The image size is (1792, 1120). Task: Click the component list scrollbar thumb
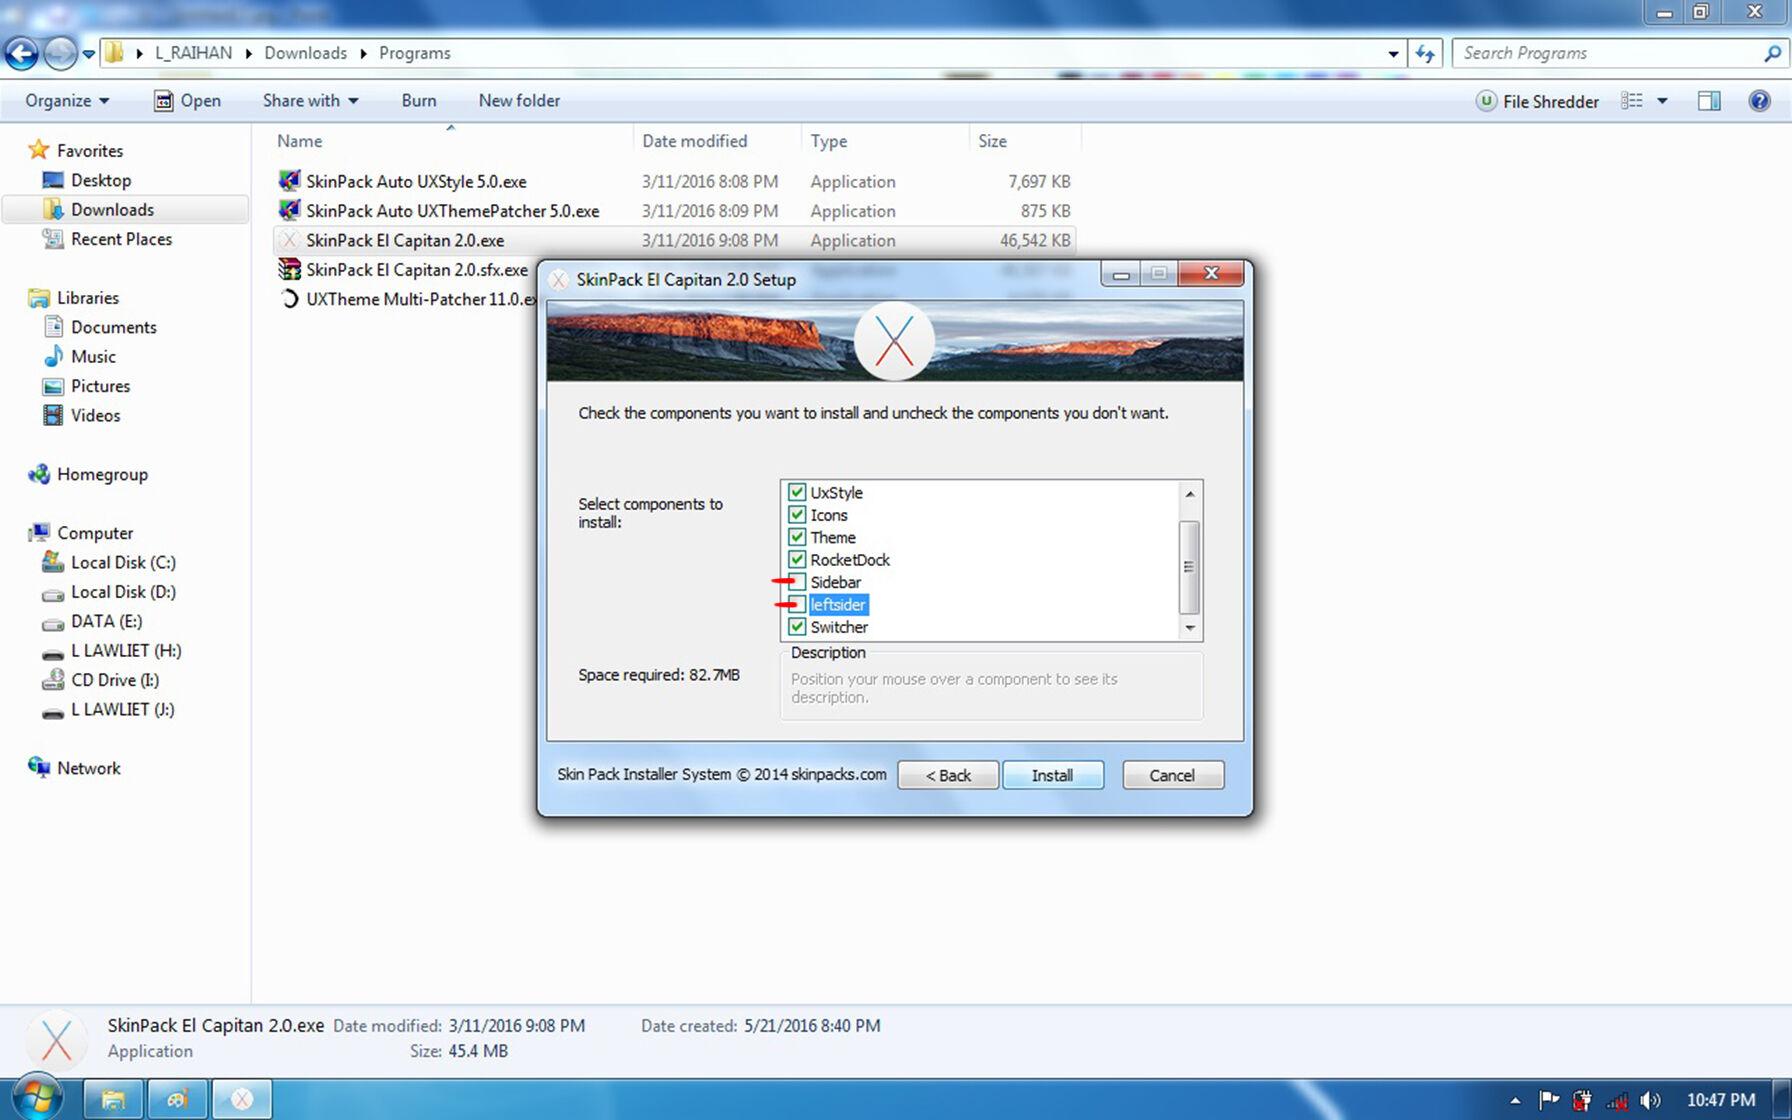tap(1189, 567)
